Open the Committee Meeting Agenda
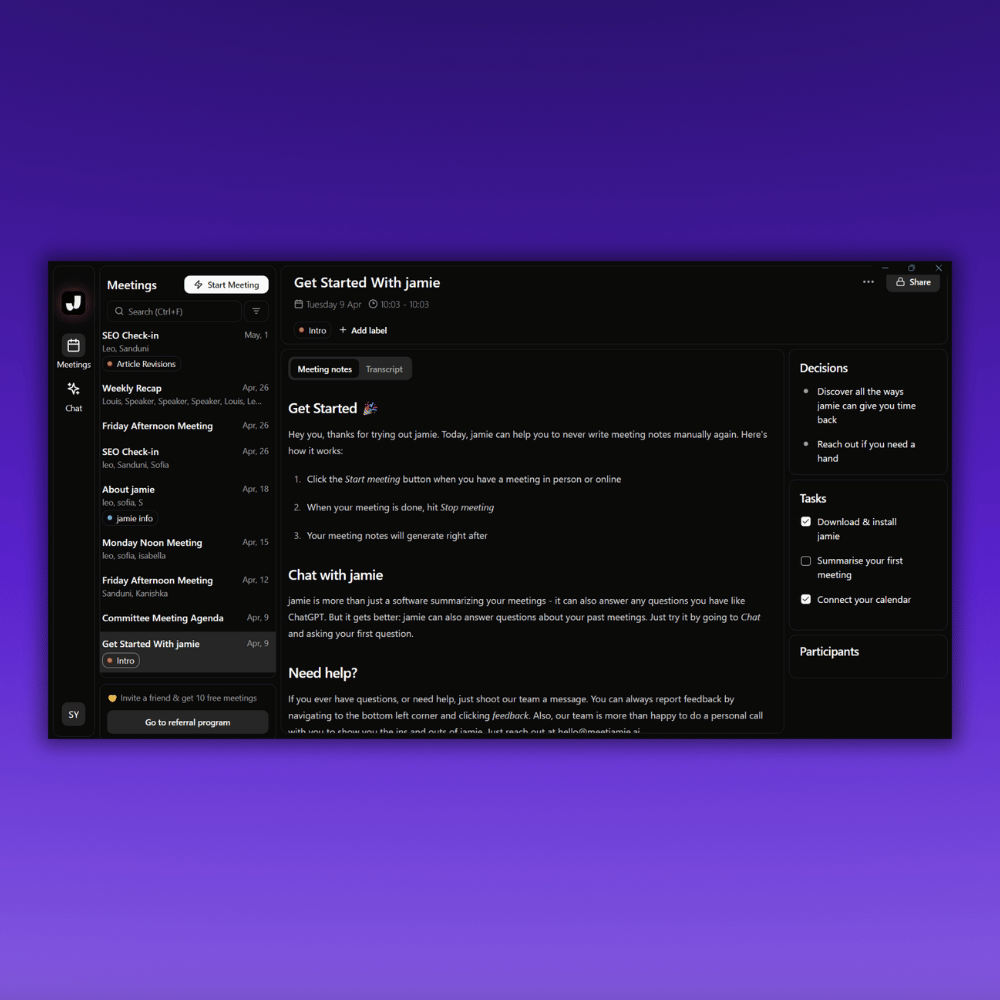 [x=186, y=618]
